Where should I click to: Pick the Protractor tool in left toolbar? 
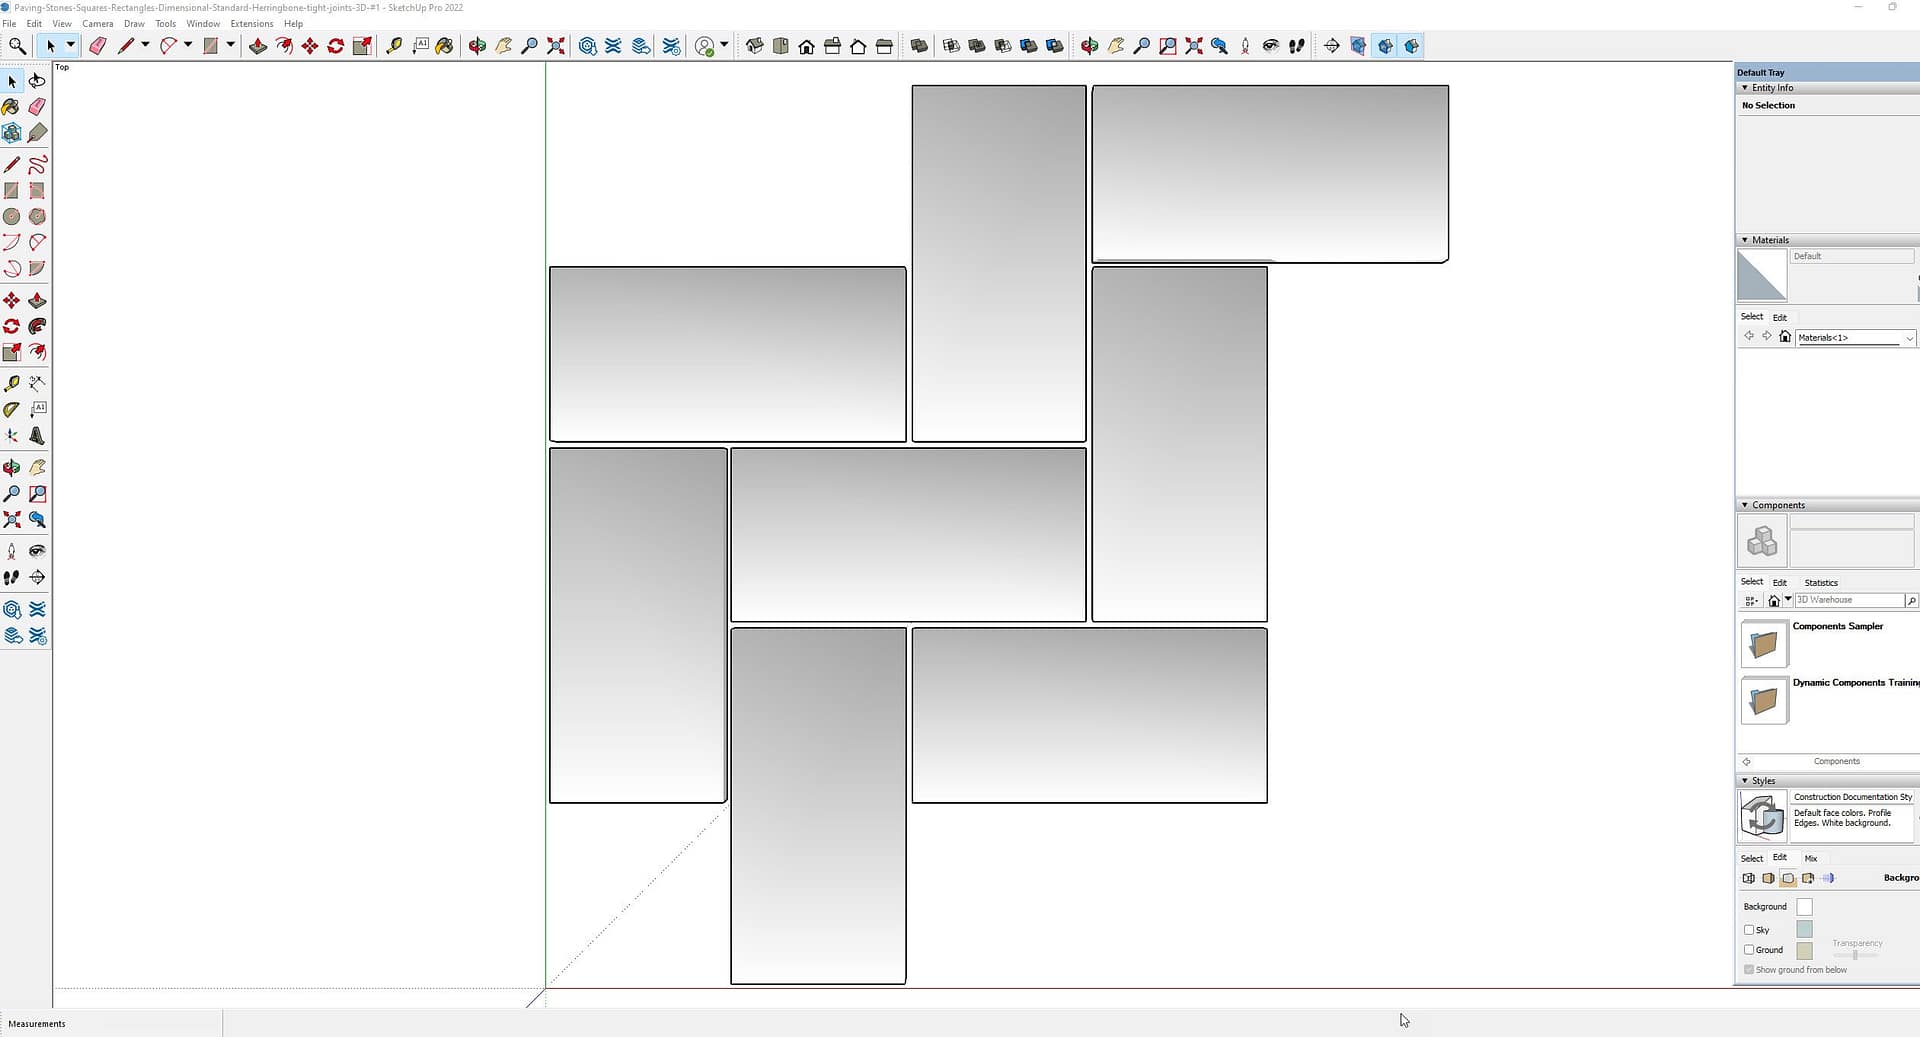pyautogui.click(x=12, y=409)
